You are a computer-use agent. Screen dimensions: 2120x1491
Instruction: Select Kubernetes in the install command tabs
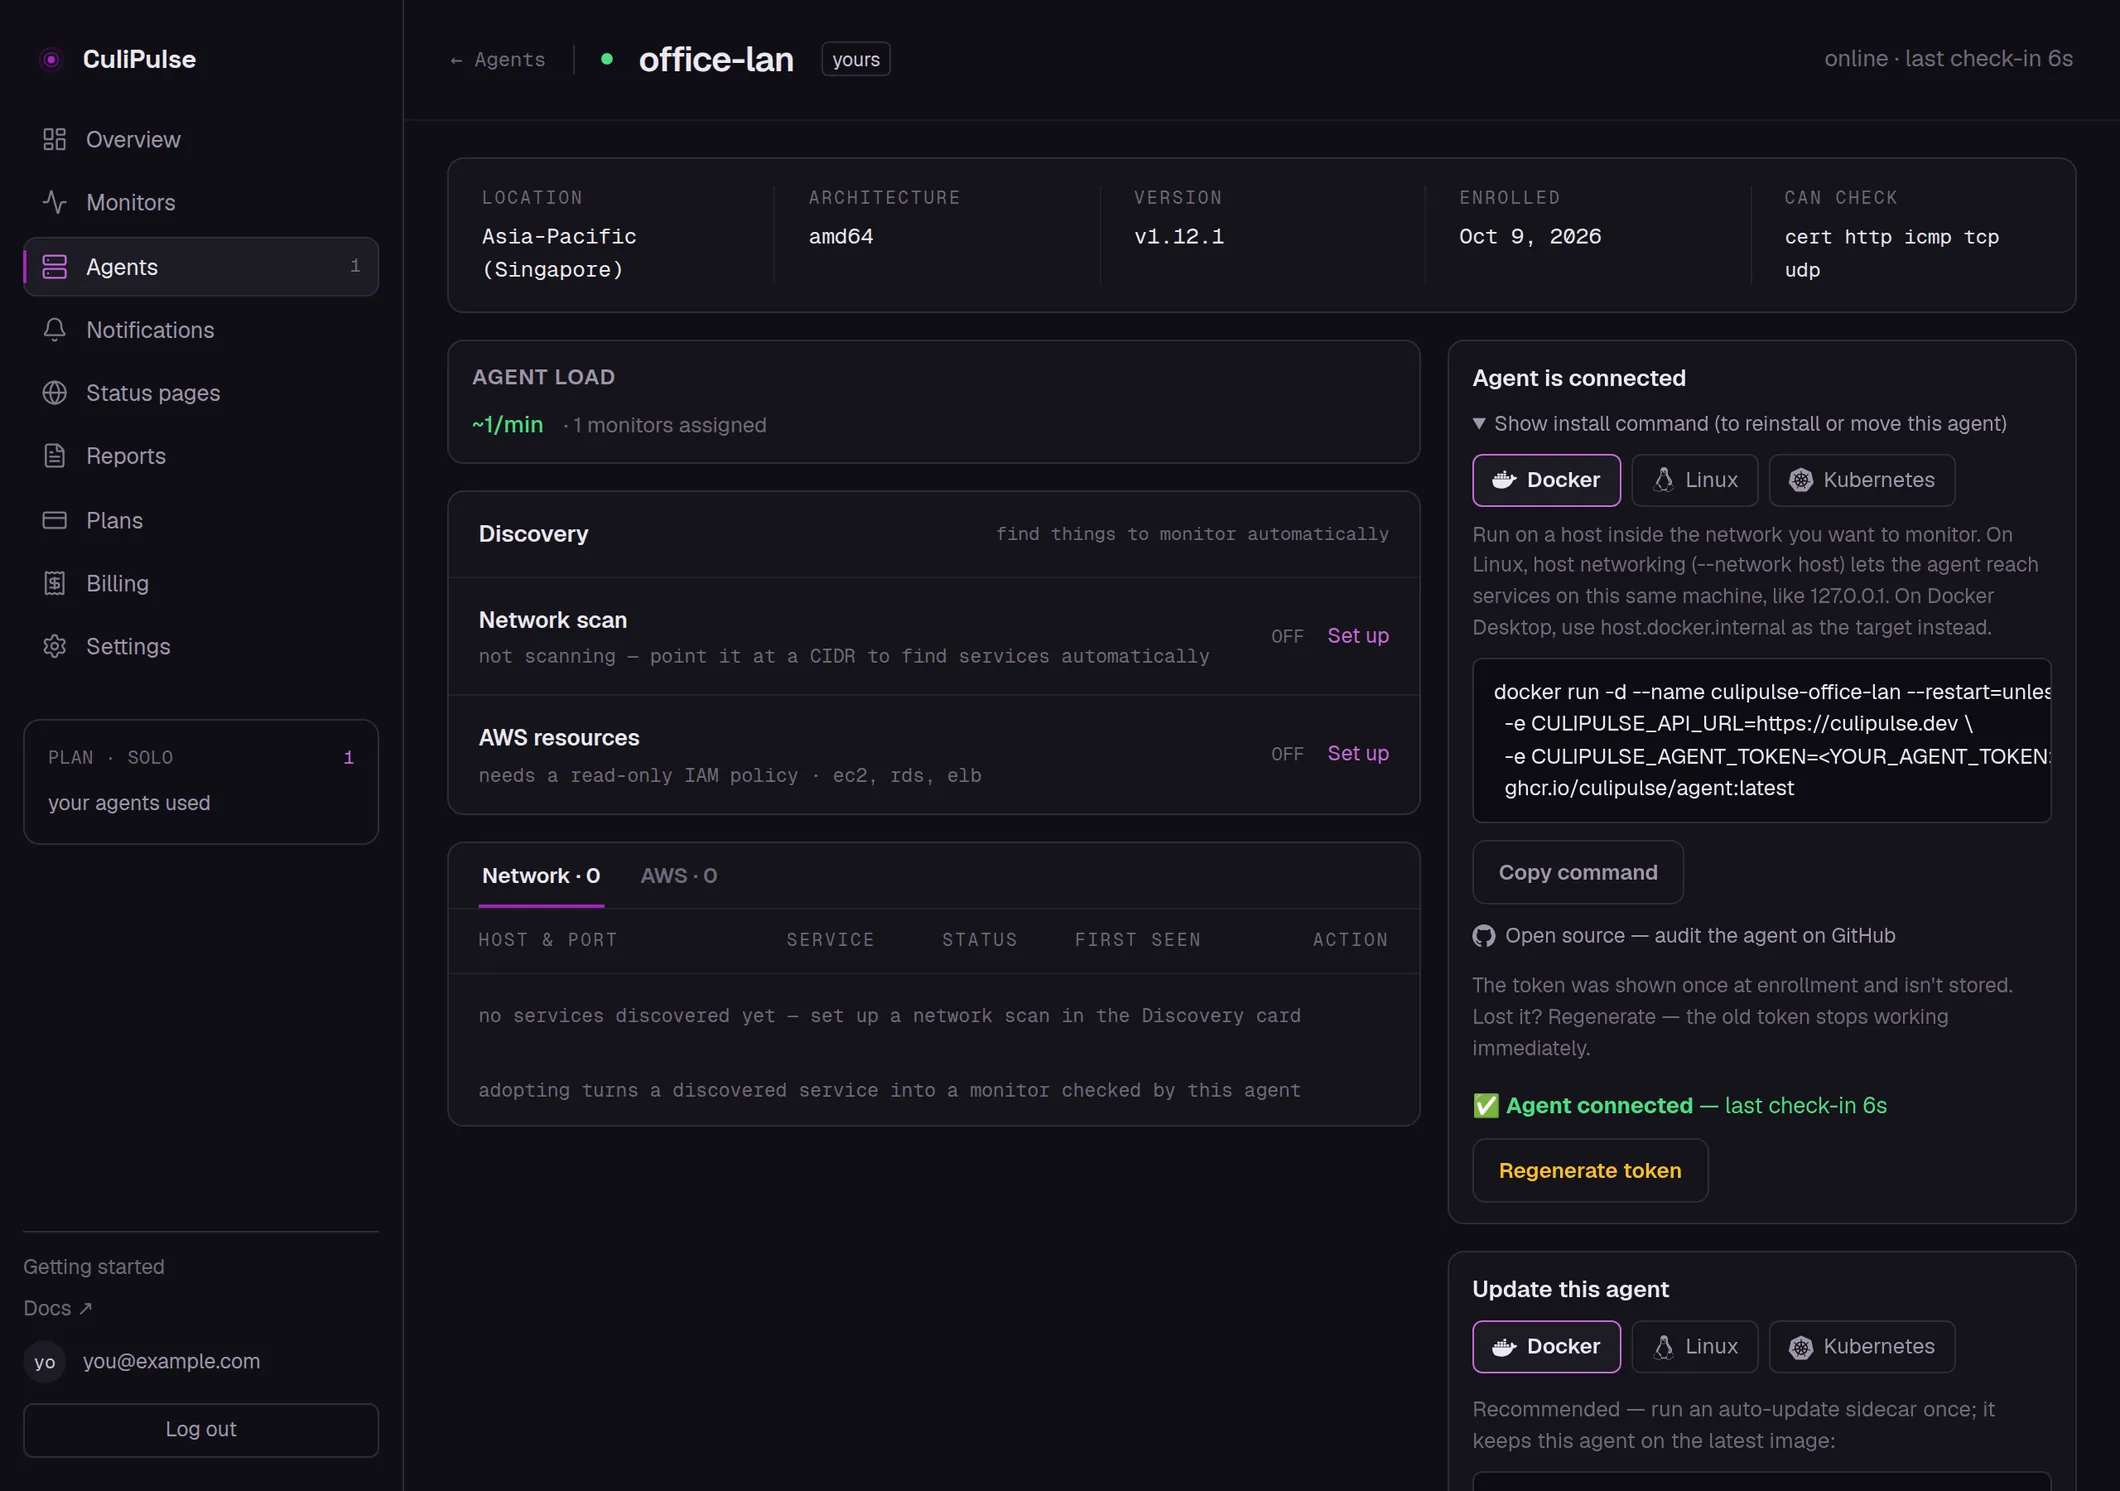[x=1862, y=480]
